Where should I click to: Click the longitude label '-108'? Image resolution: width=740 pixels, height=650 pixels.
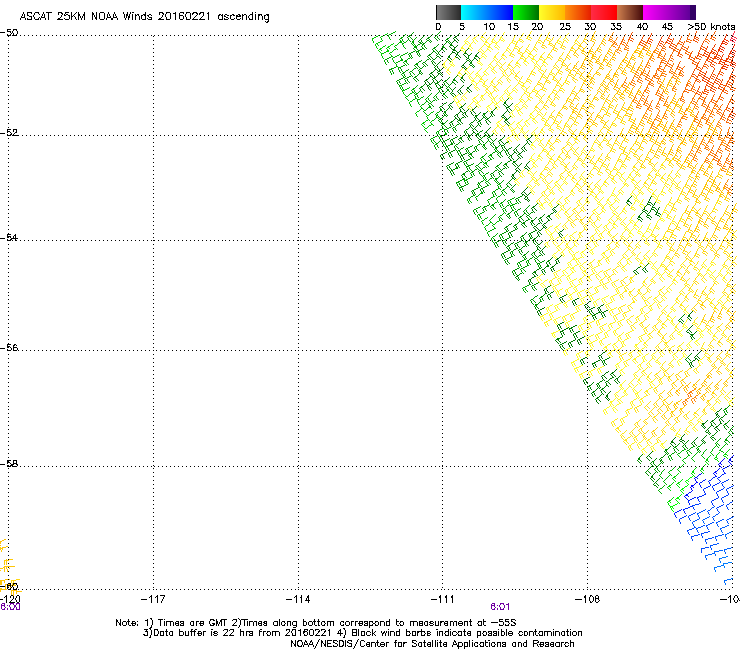587,599
